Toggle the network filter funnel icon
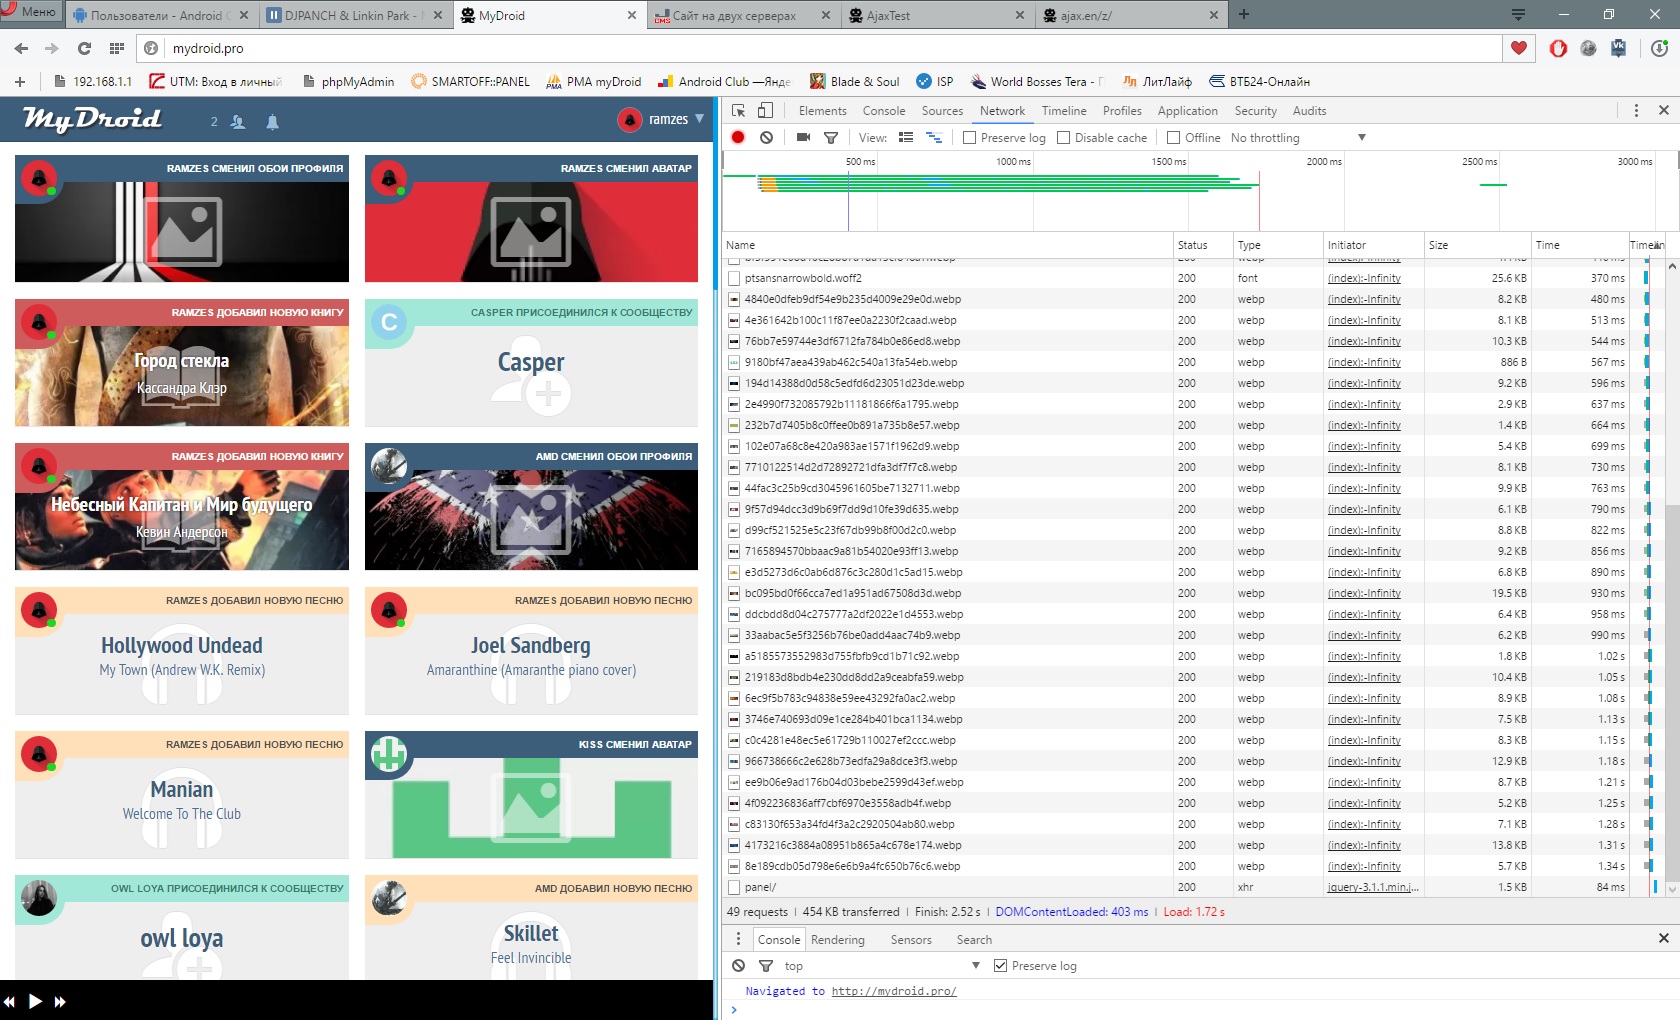The height and width of the screenshot is (1020, 1680). point(830,138)
